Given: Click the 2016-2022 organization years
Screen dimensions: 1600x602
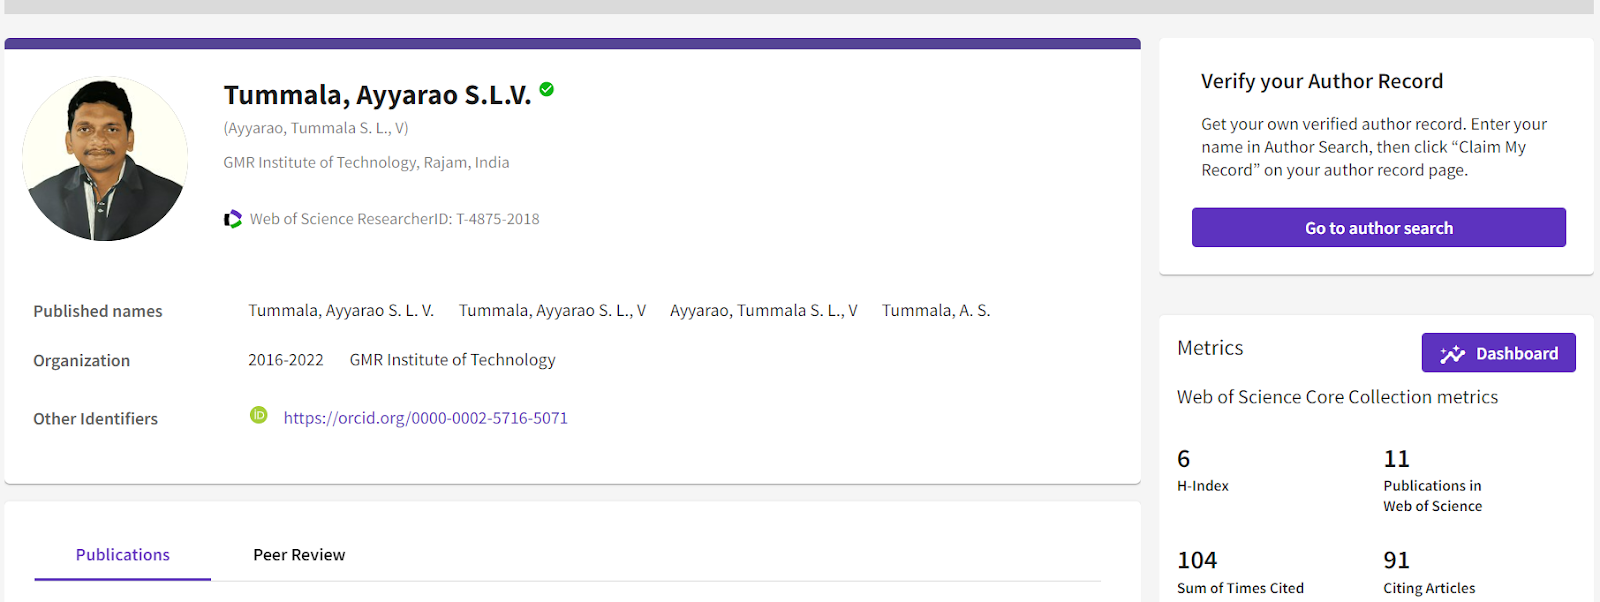Looking at the screenshot, I should [x=286, y=360].
